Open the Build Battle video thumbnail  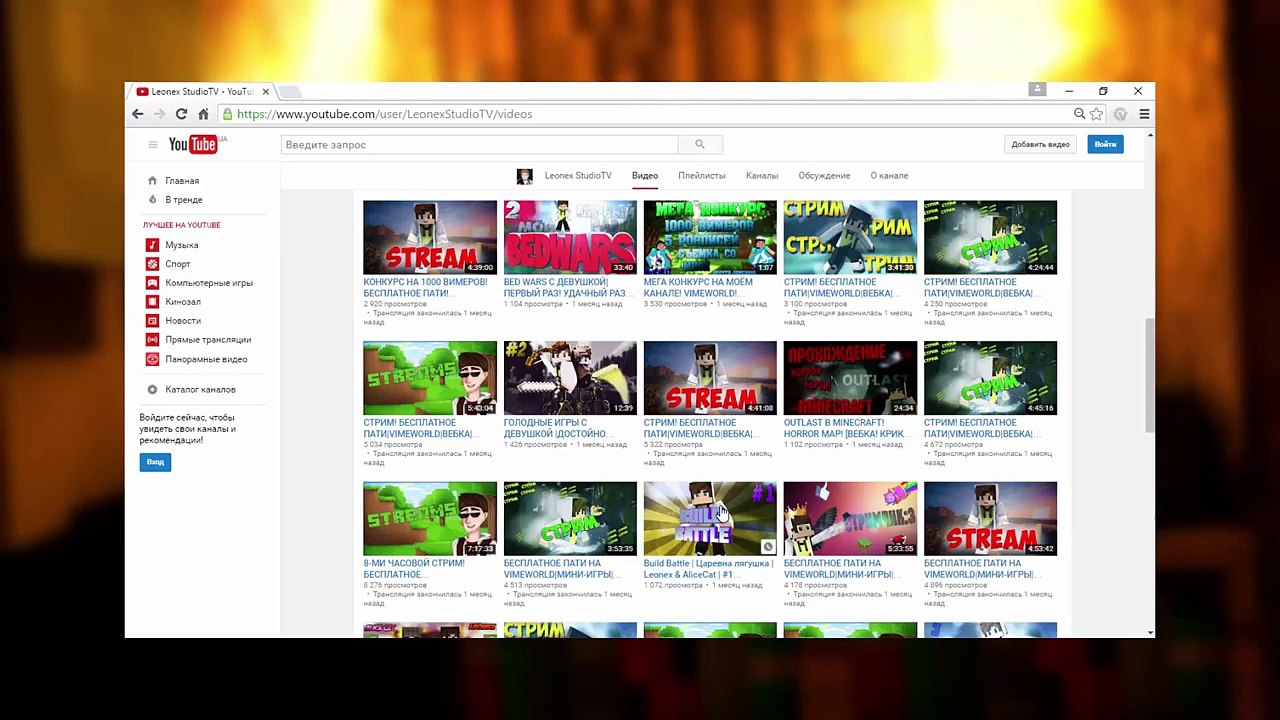[710, 519]
